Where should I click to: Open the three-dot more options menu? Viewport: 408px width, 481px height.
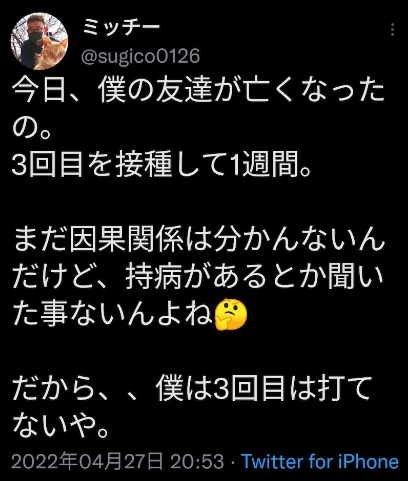(x=393, y=30)
